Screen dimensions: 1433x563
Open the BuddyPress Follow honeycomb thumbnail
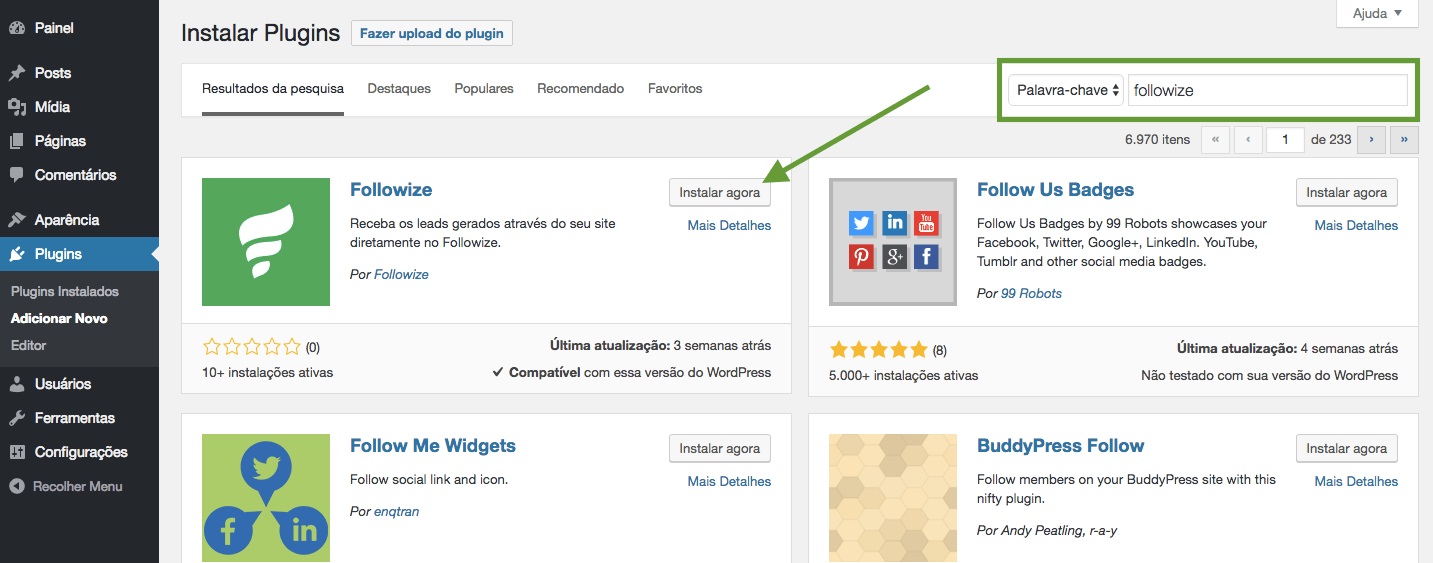click(x=893, y=498)
